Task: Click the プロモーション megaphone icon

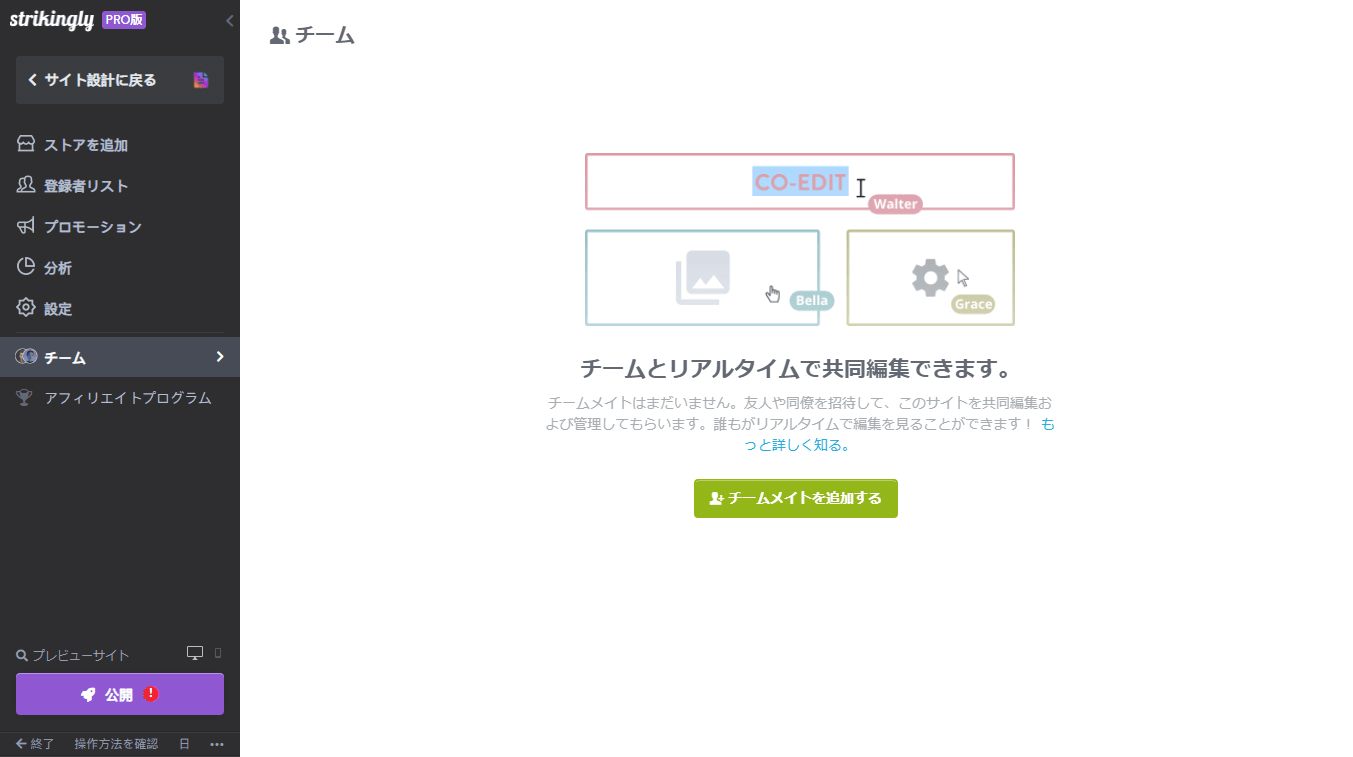Action: [x=25, y=226]
